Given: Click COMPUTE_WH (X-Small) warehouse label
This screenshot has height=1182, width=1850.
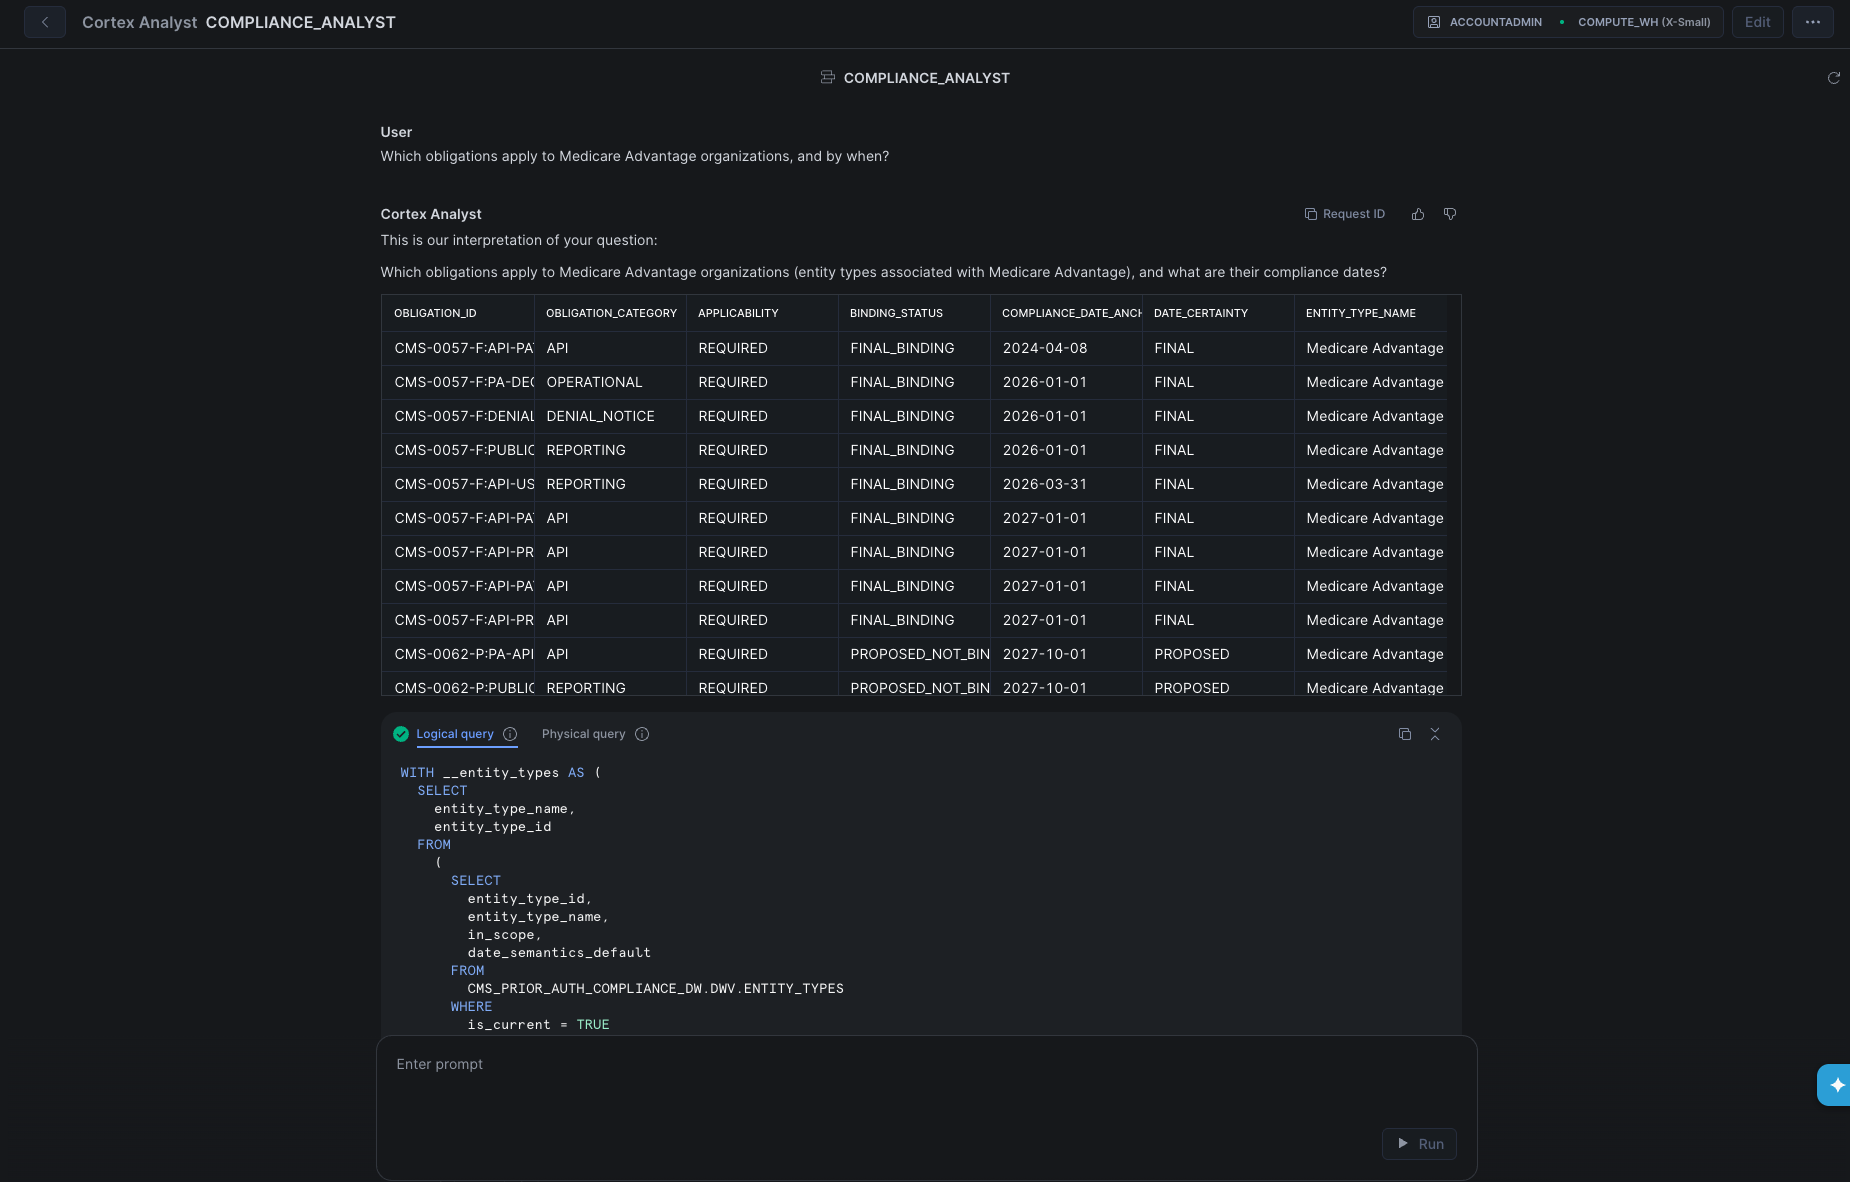Looking at the screenshot, I should click(1644, 22).
